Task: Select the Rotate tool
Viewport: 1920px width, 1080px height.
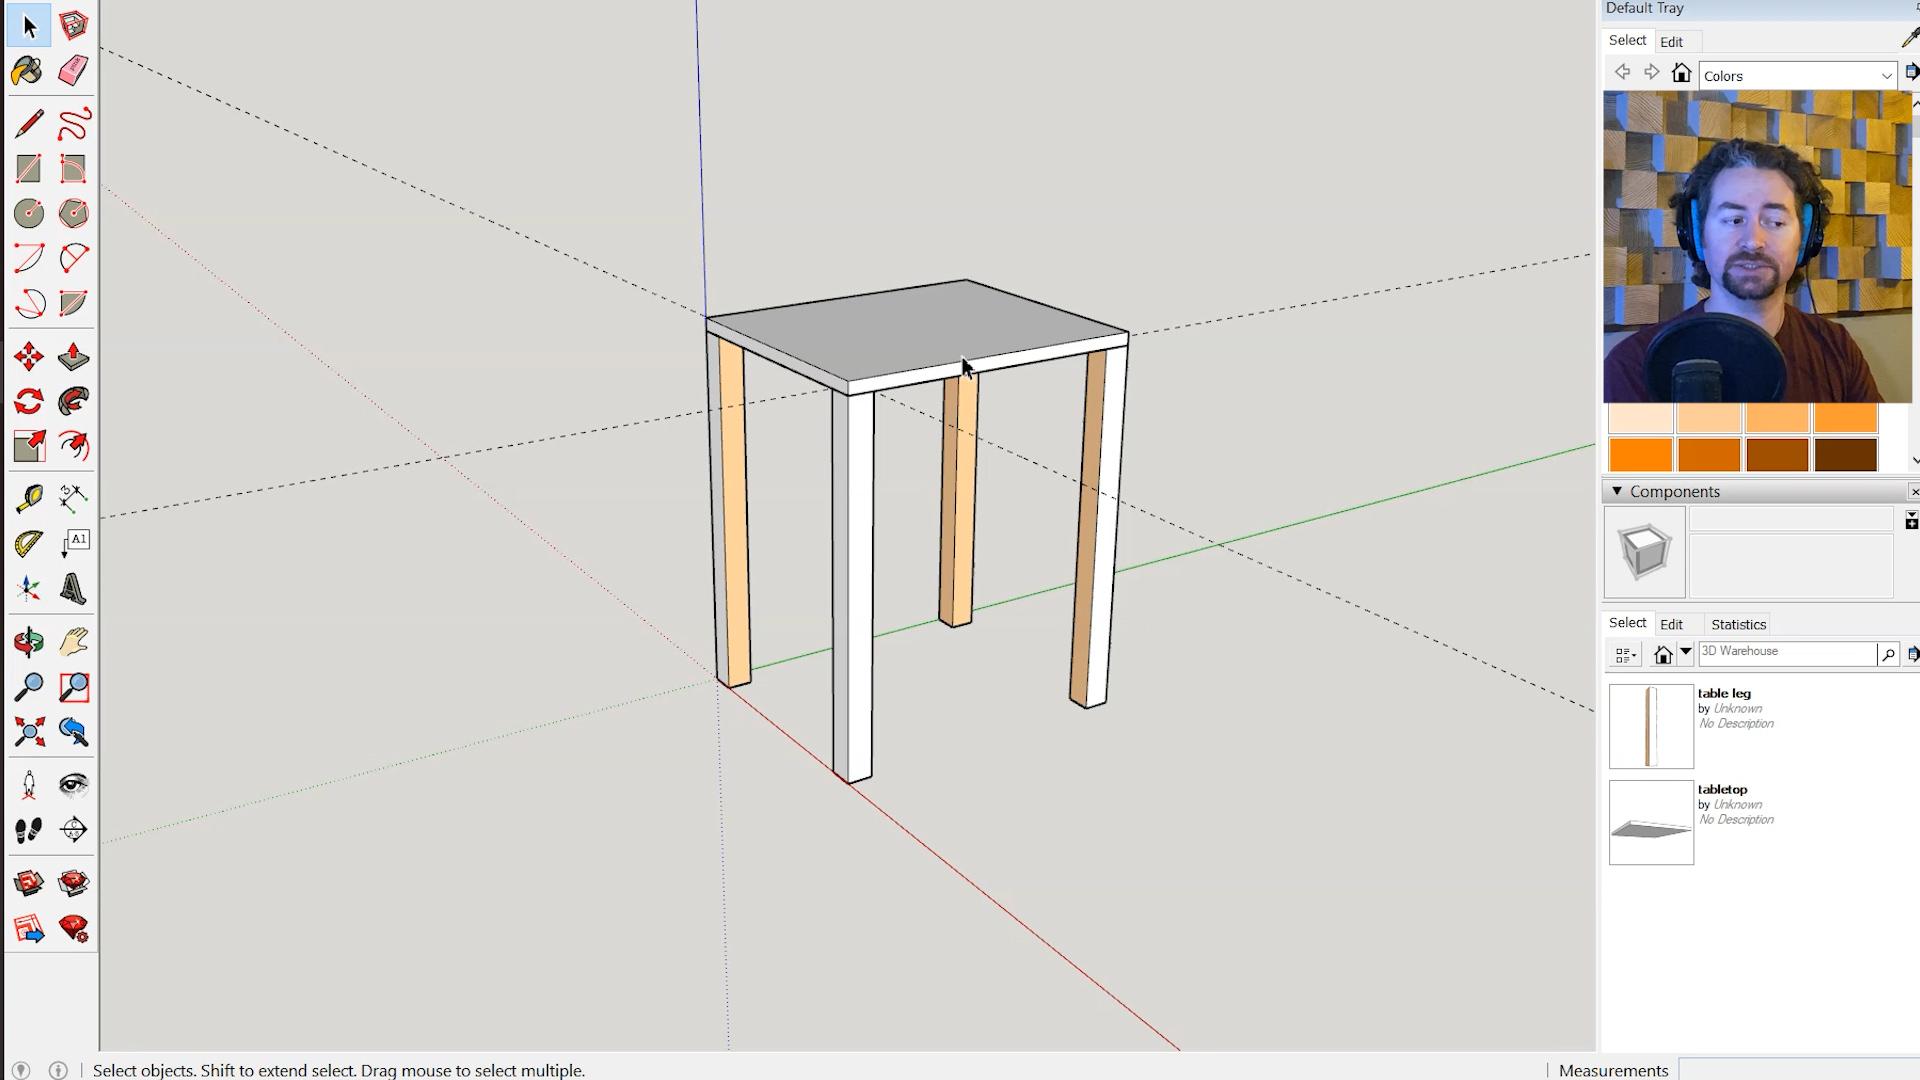Action: click(28, 402)
